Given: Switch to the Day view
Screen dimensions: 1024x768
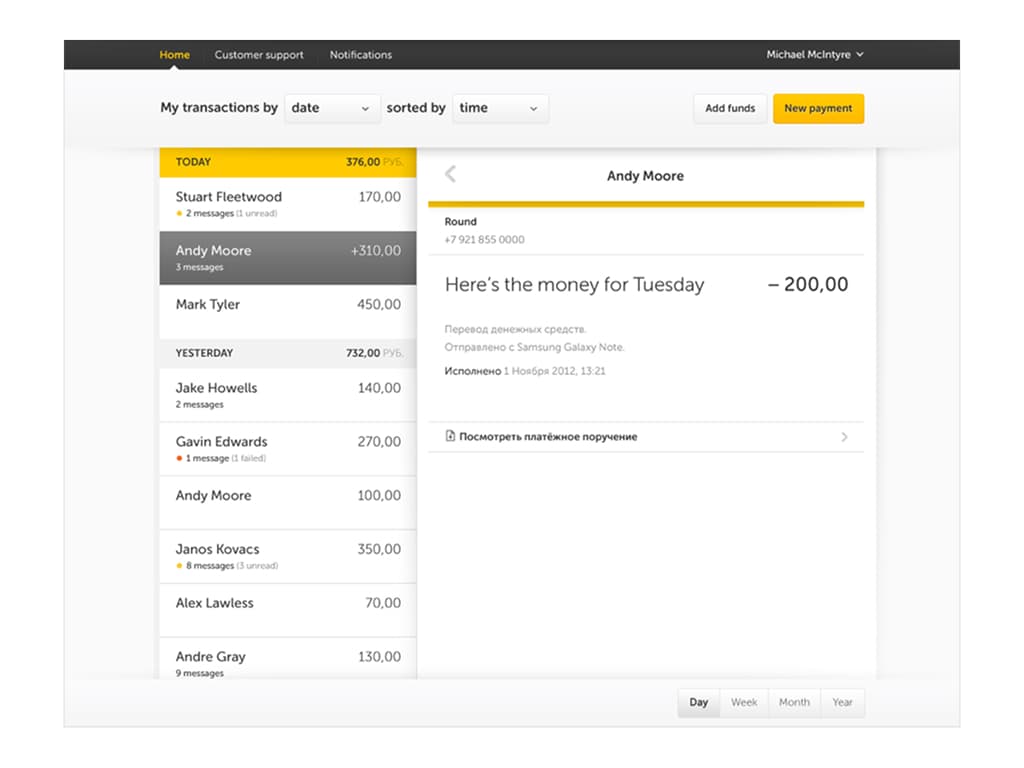Looking at the screenshot, I should (698, 703).
